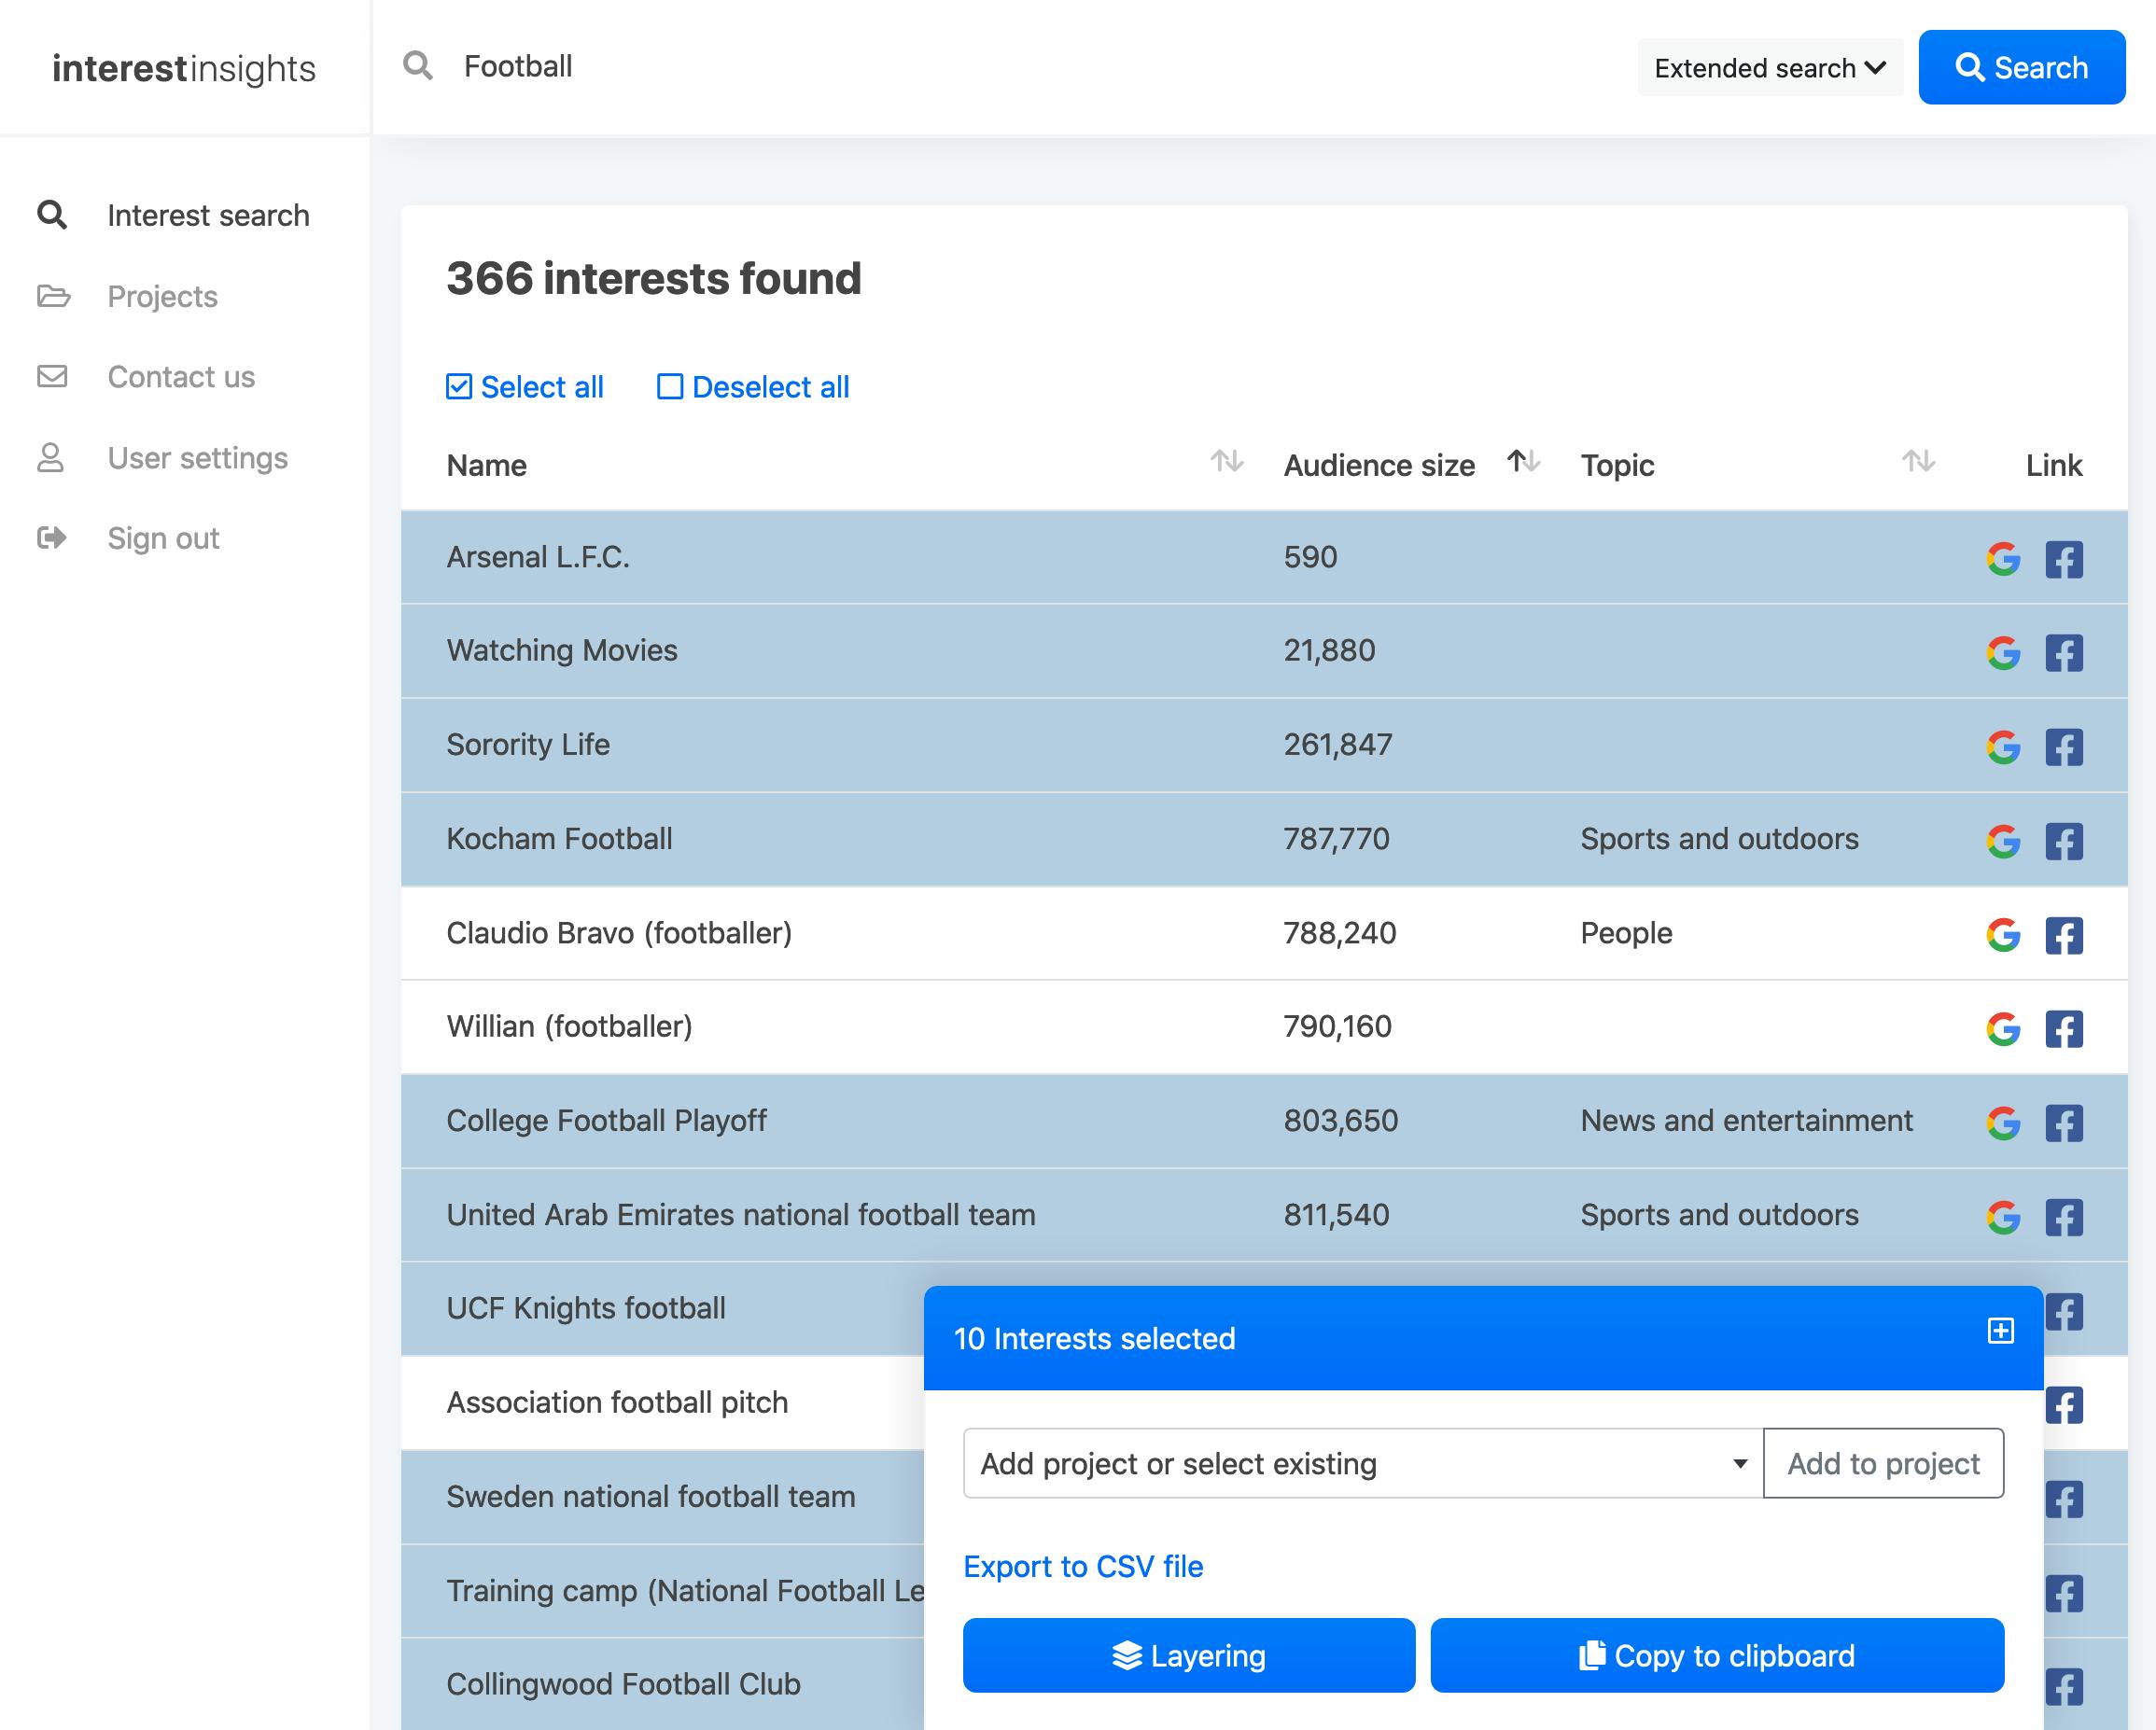Click the '10 Interests selected' panel title
The width and height of the screenshot is (2156, 1730).
click(1095, 1338)
